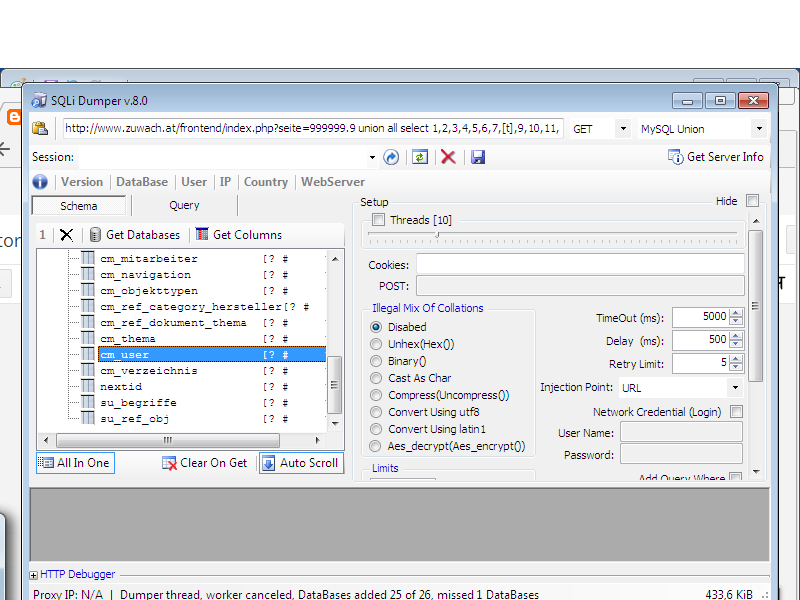Click the DataBase info item
This screenshot has height=600, width=800.
tap(142, 182)
